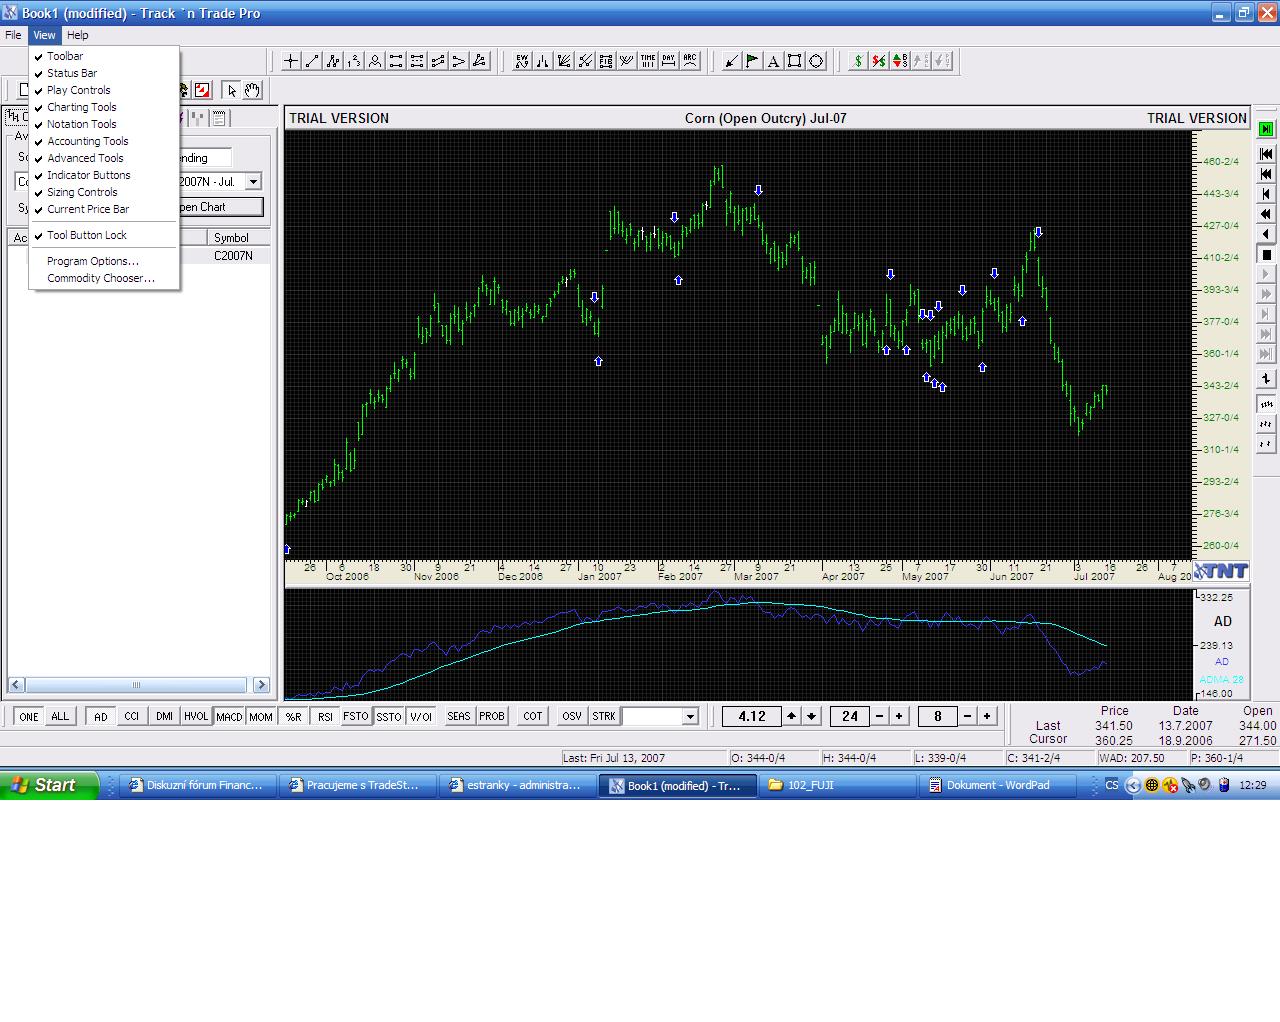Disable Tool Button Lock option
The width and height of the screenshot is (1280, 1022).
coord(86,235)
